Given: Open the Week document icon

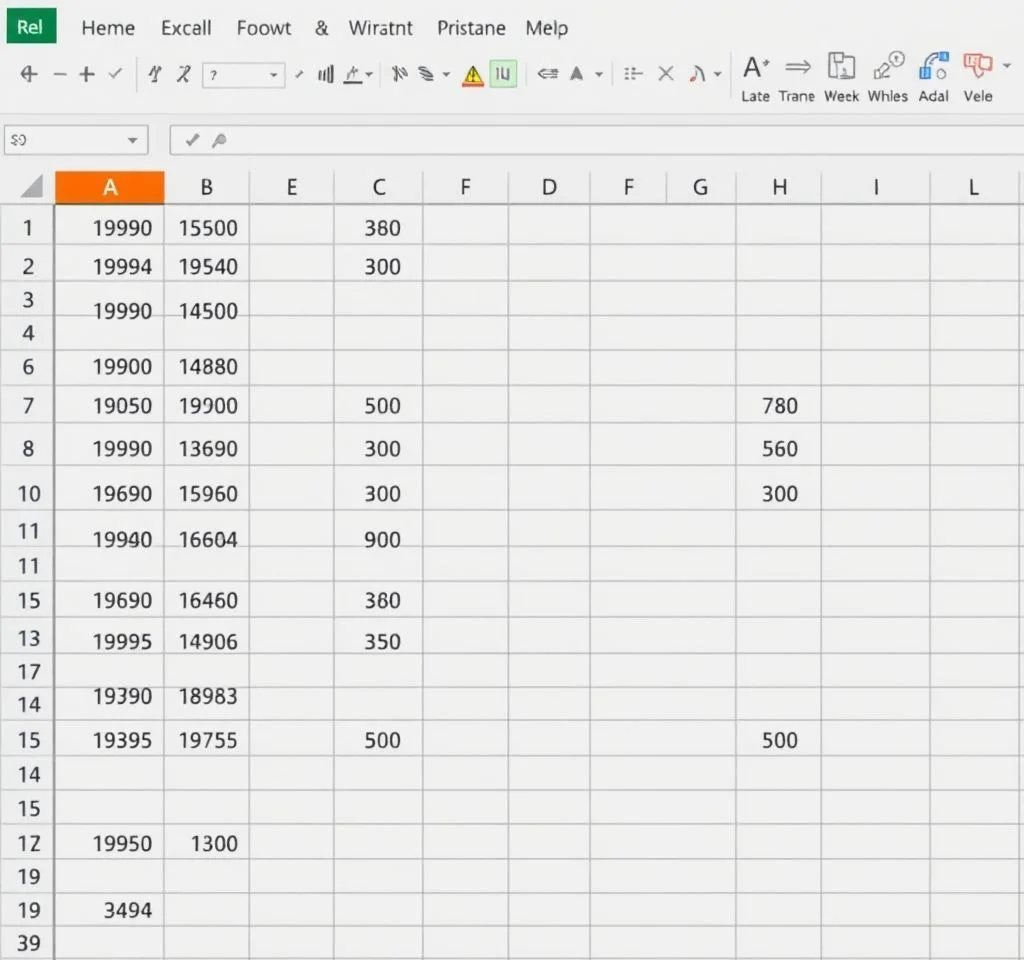Looking at the screenshot, I should pyautogui.click(x=841, y=68).
